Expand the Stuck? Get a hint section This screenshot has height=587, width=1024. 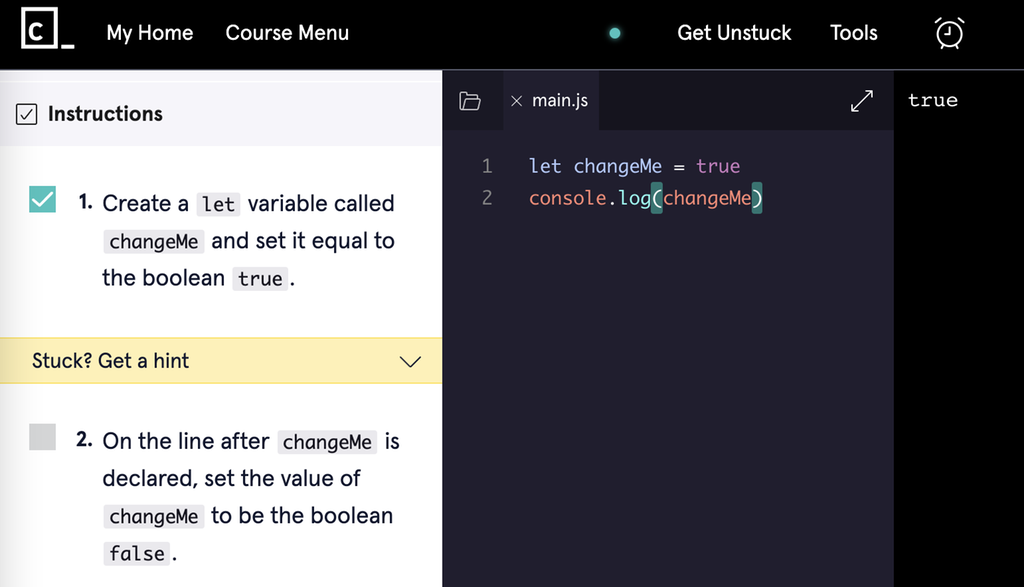coord(220,361)
